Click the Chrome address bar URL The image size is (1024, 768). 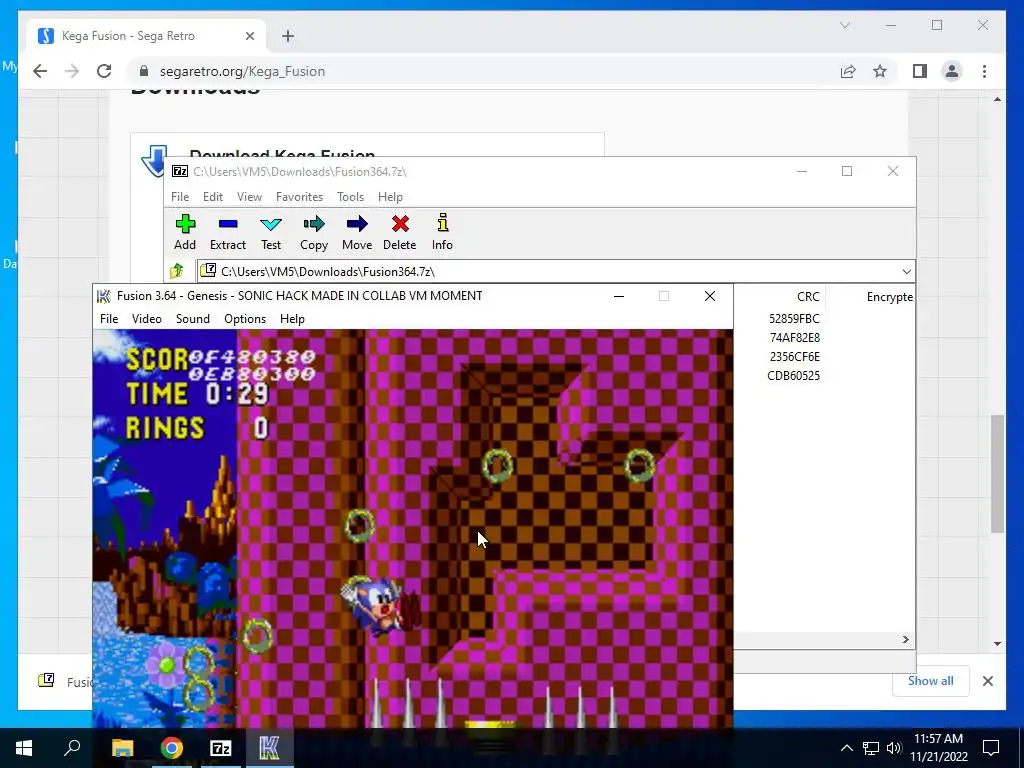pos(242,71)
